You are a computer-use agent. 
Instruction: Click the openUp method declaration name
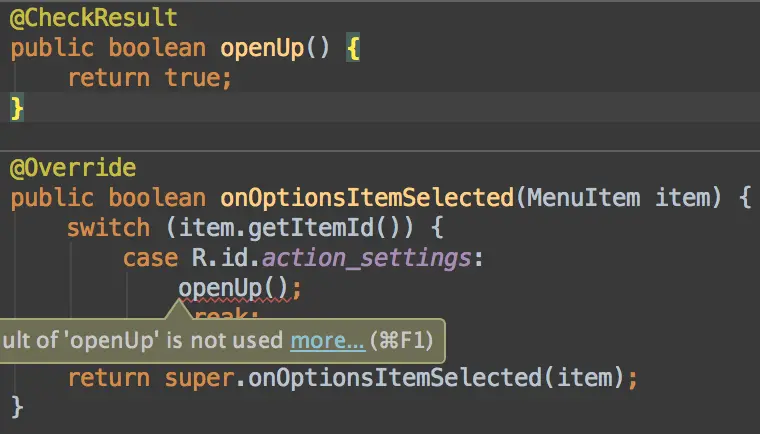tap(262, 48)
